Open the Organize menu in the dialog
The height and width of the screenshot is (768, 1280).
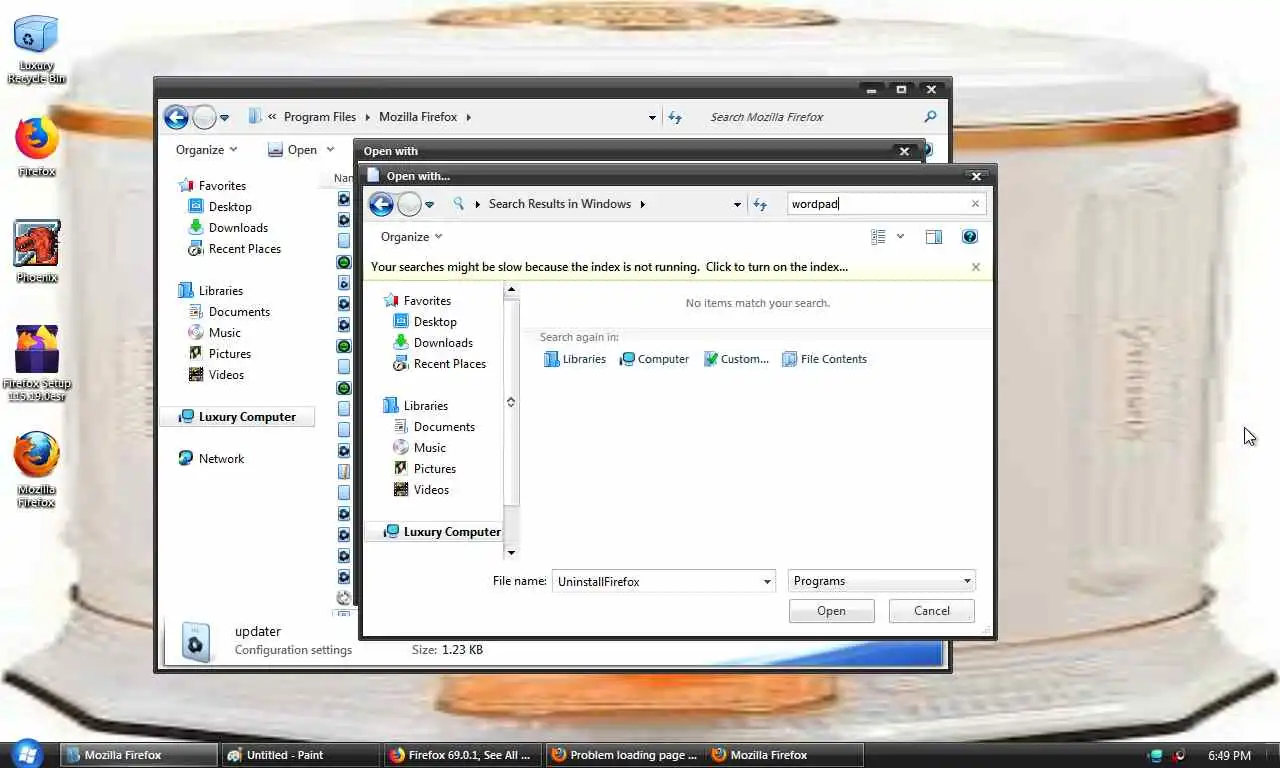tap(411, 237)
